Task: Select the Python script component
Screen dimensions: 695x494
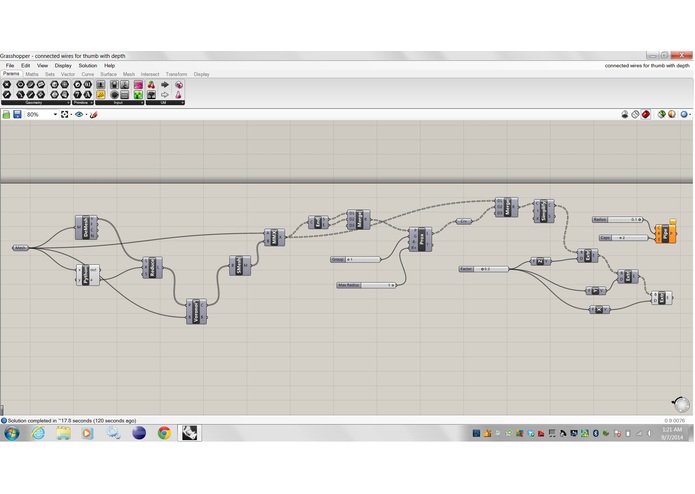Action: 88,275
